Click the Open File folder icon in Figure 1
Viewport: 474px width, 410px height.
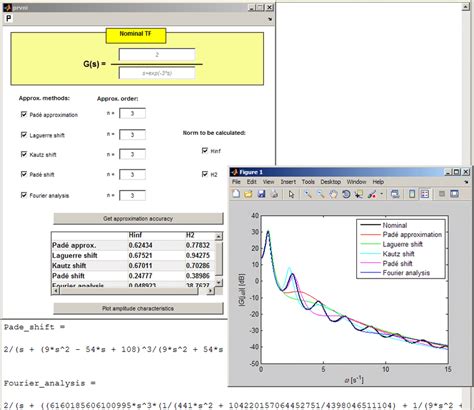248,194
